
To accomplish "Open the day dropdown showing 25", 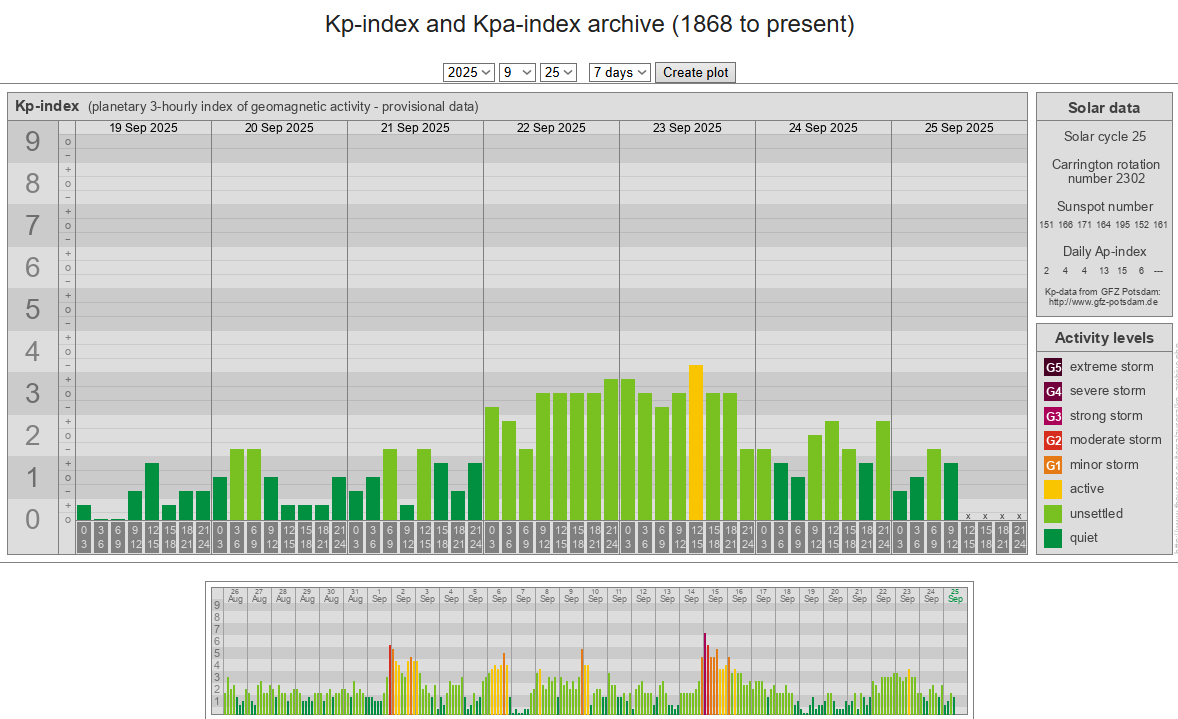I will (558, 72).
